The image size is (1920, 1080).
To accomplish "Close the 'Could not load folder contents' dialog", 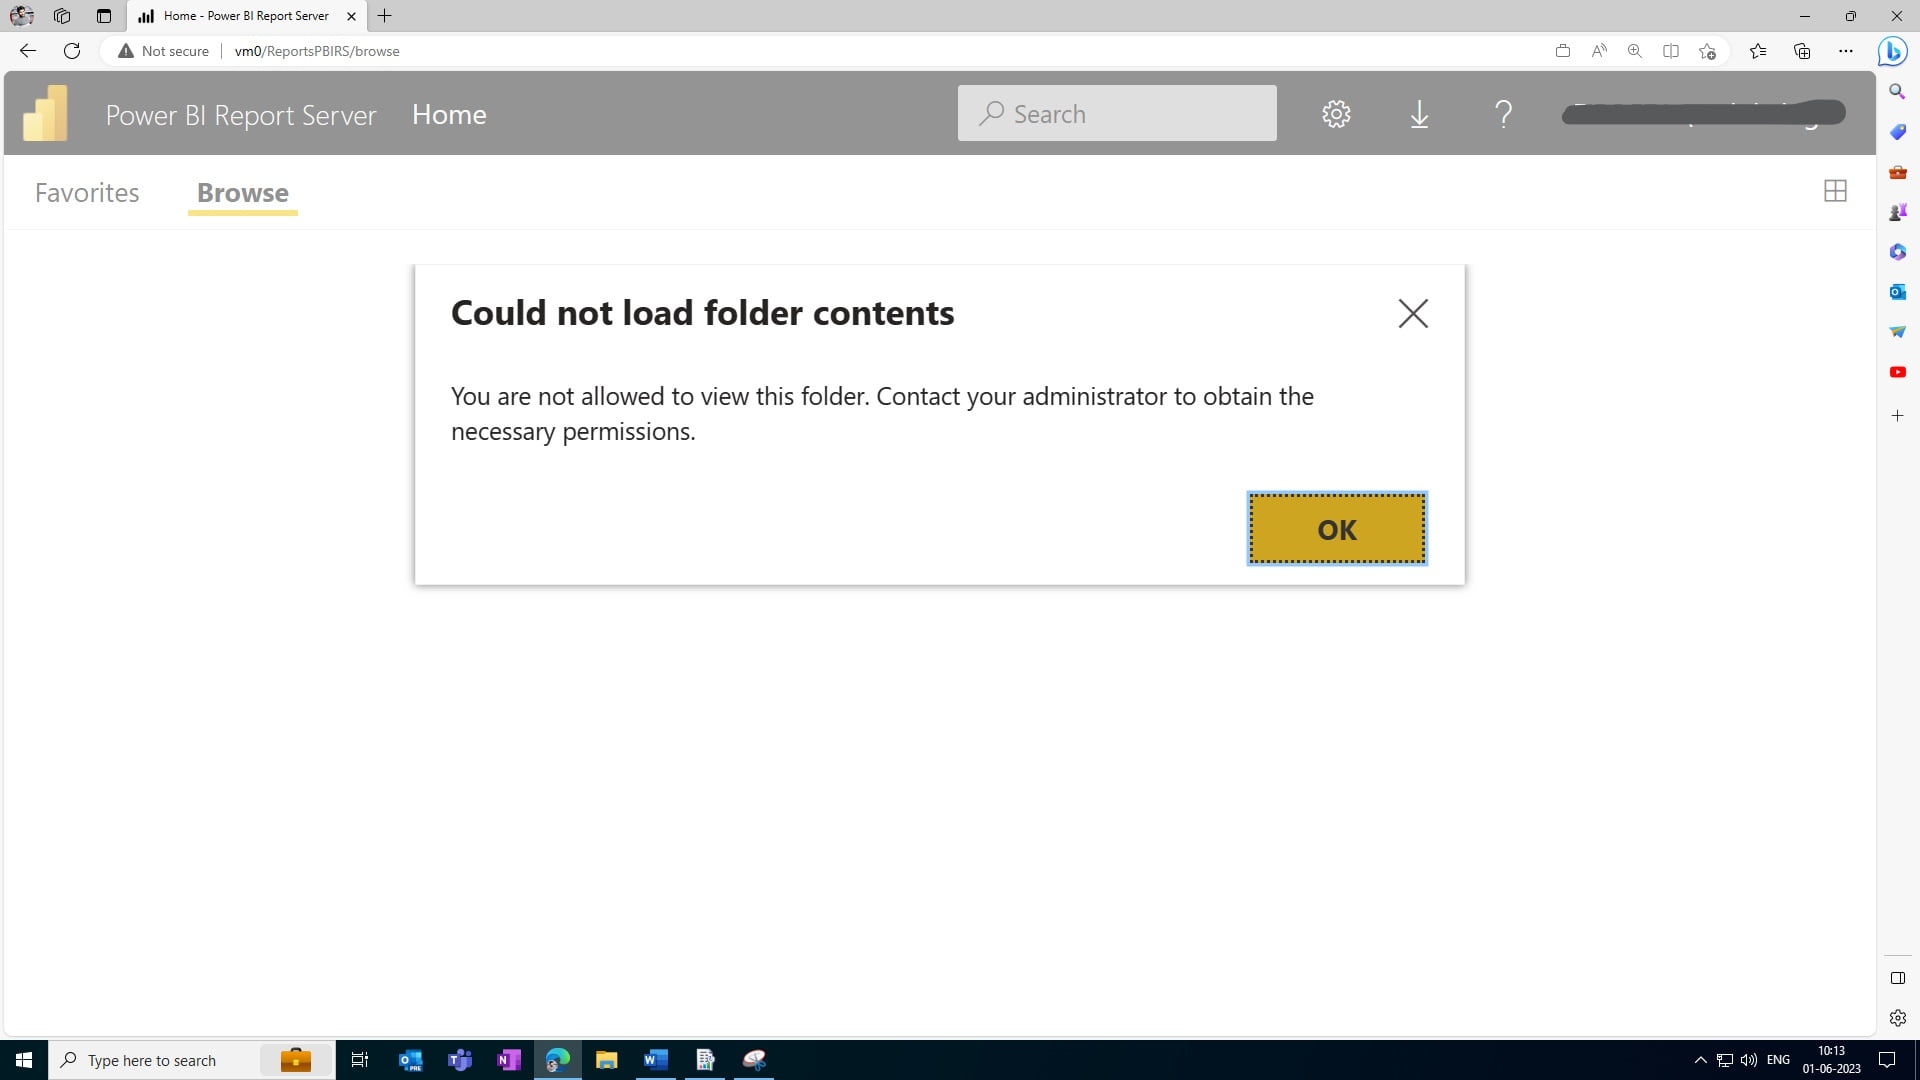I will tap(1413, 314).
